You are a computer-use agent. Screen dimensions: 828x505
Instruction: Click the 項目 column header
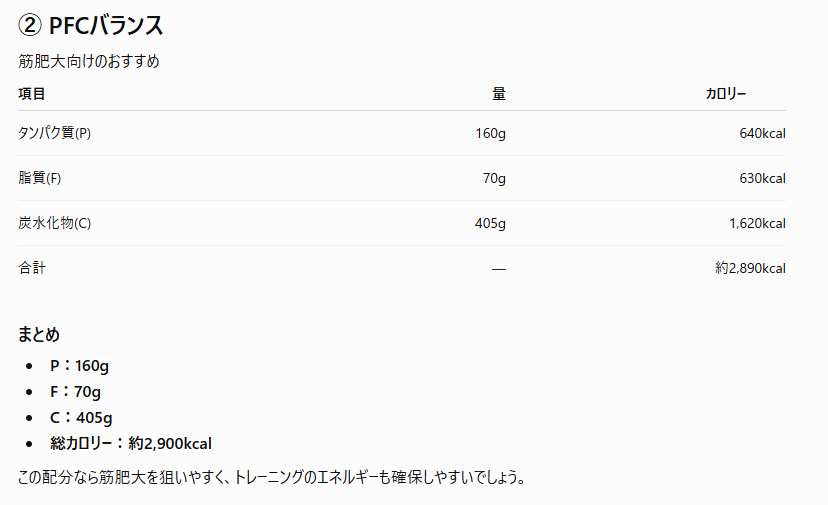(32, 93)
